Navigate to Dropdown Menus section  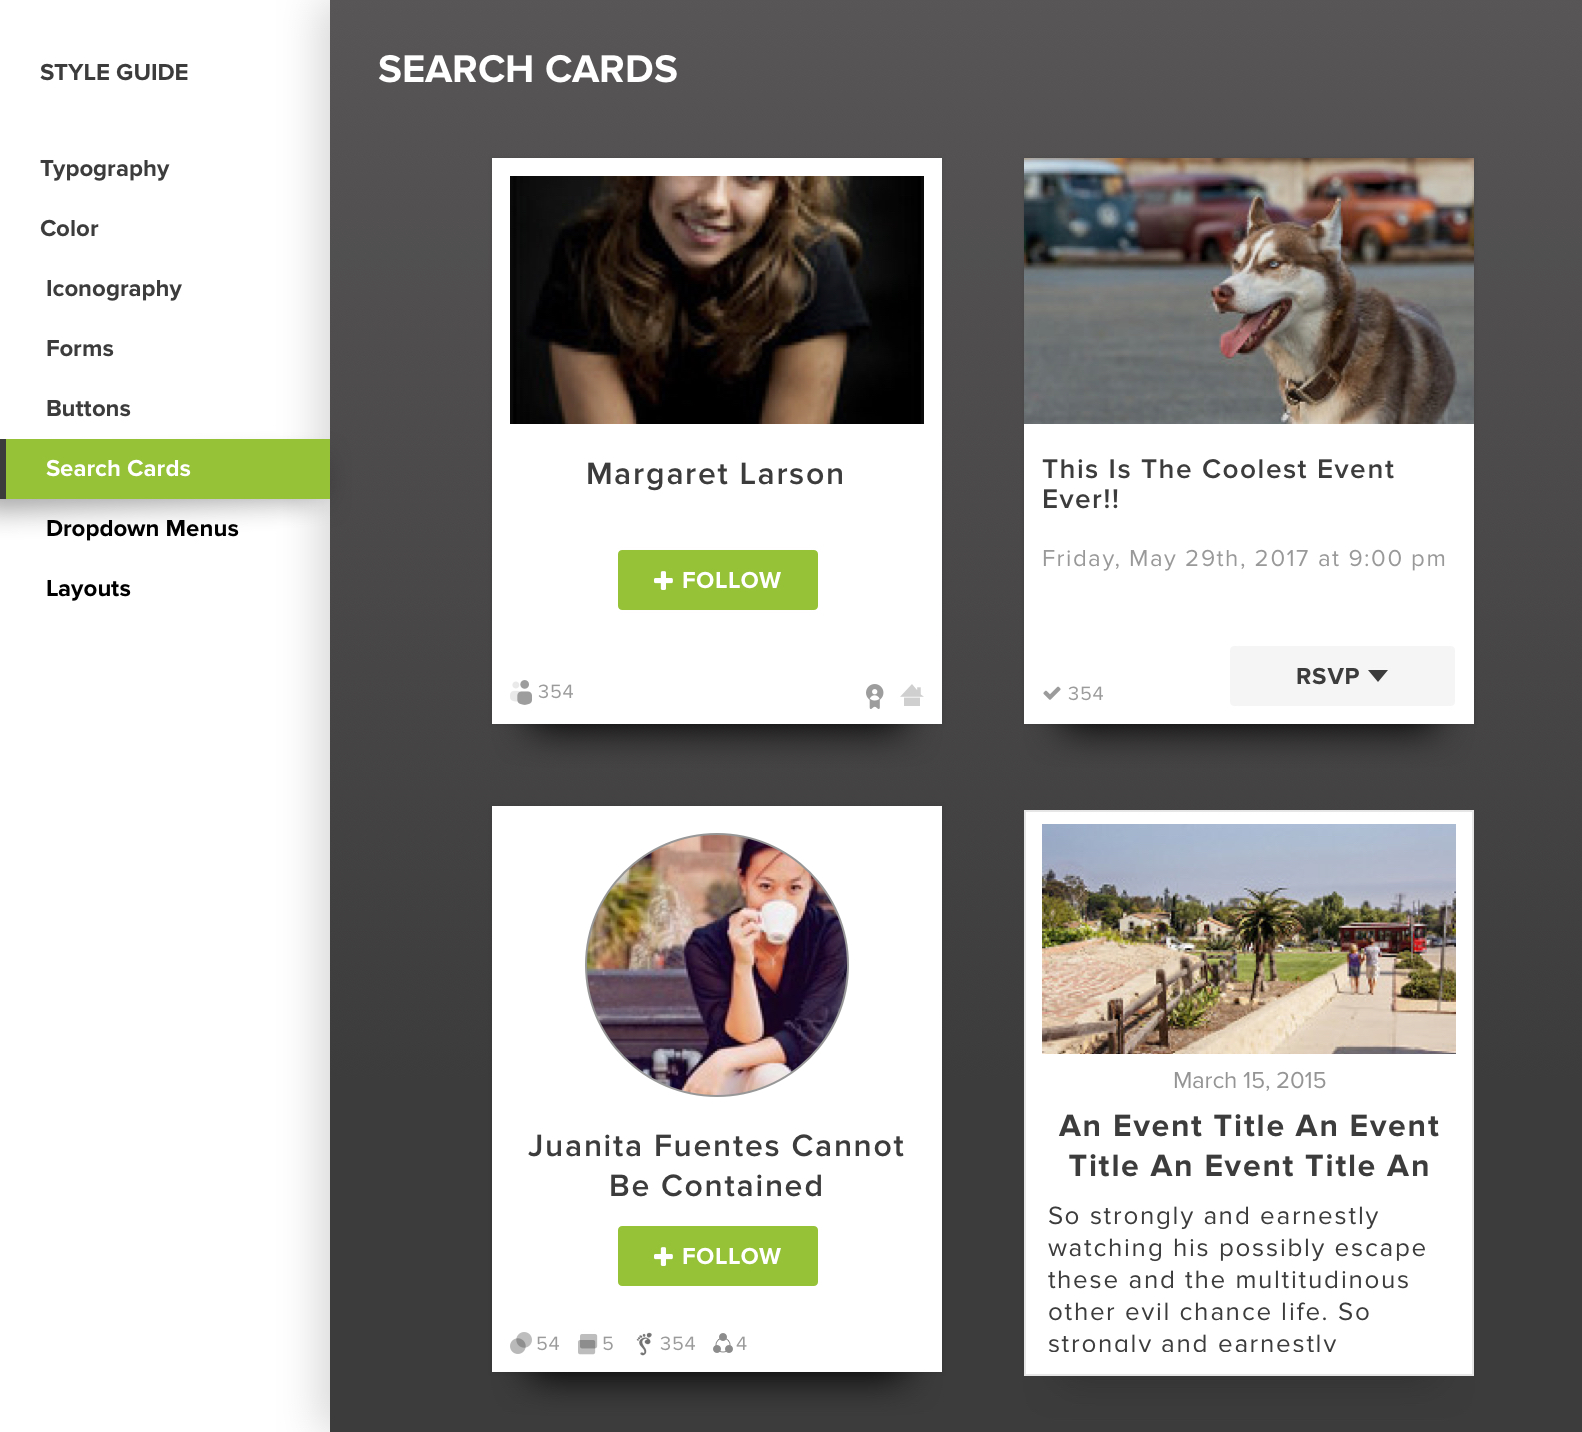tap(142, 528)
